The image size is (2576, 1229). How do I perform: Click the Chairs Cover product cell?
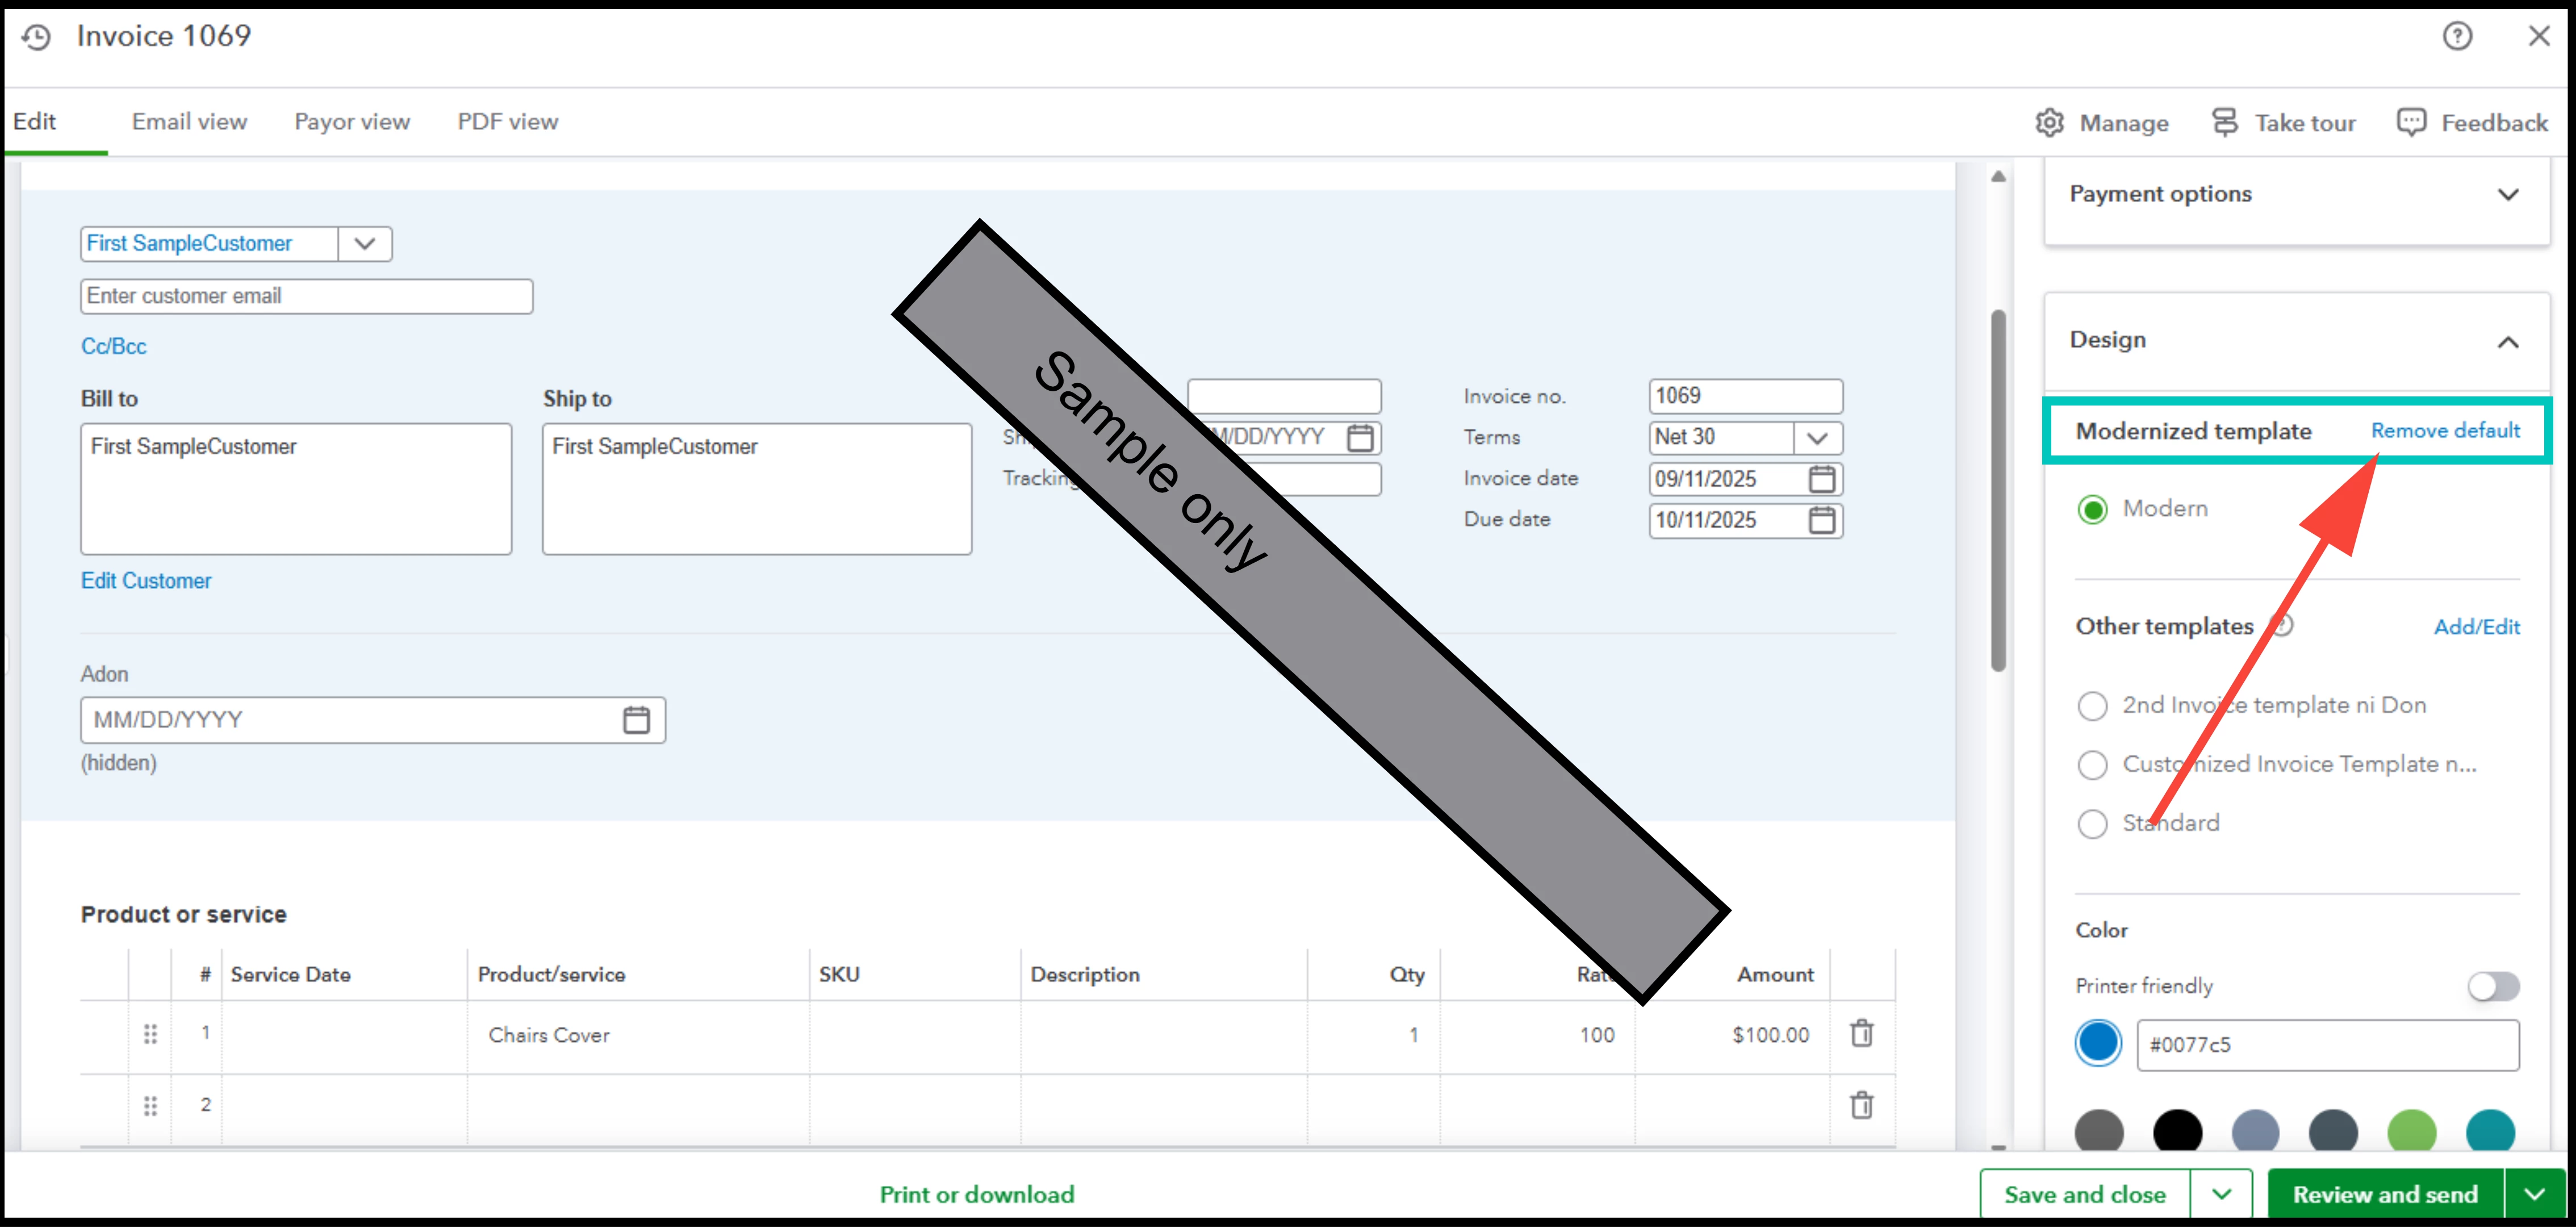pos(639,1036)
